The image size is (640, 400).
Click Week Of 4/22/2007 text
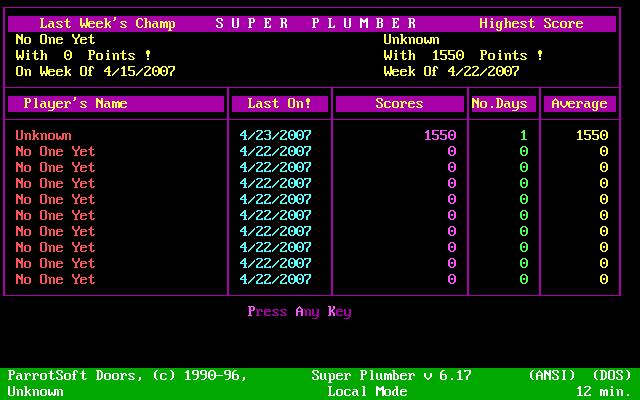coord(451,72)
